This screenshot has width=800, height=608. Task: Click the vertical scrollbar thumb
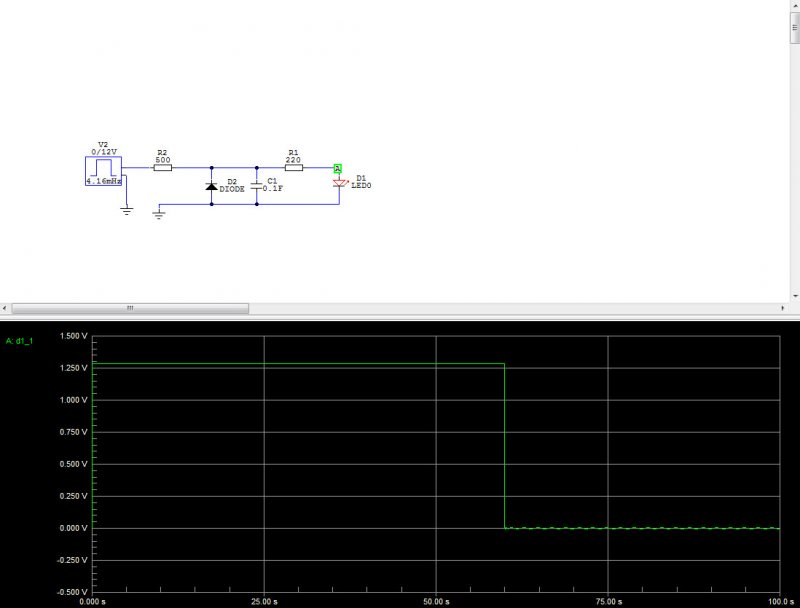(795, 28)
